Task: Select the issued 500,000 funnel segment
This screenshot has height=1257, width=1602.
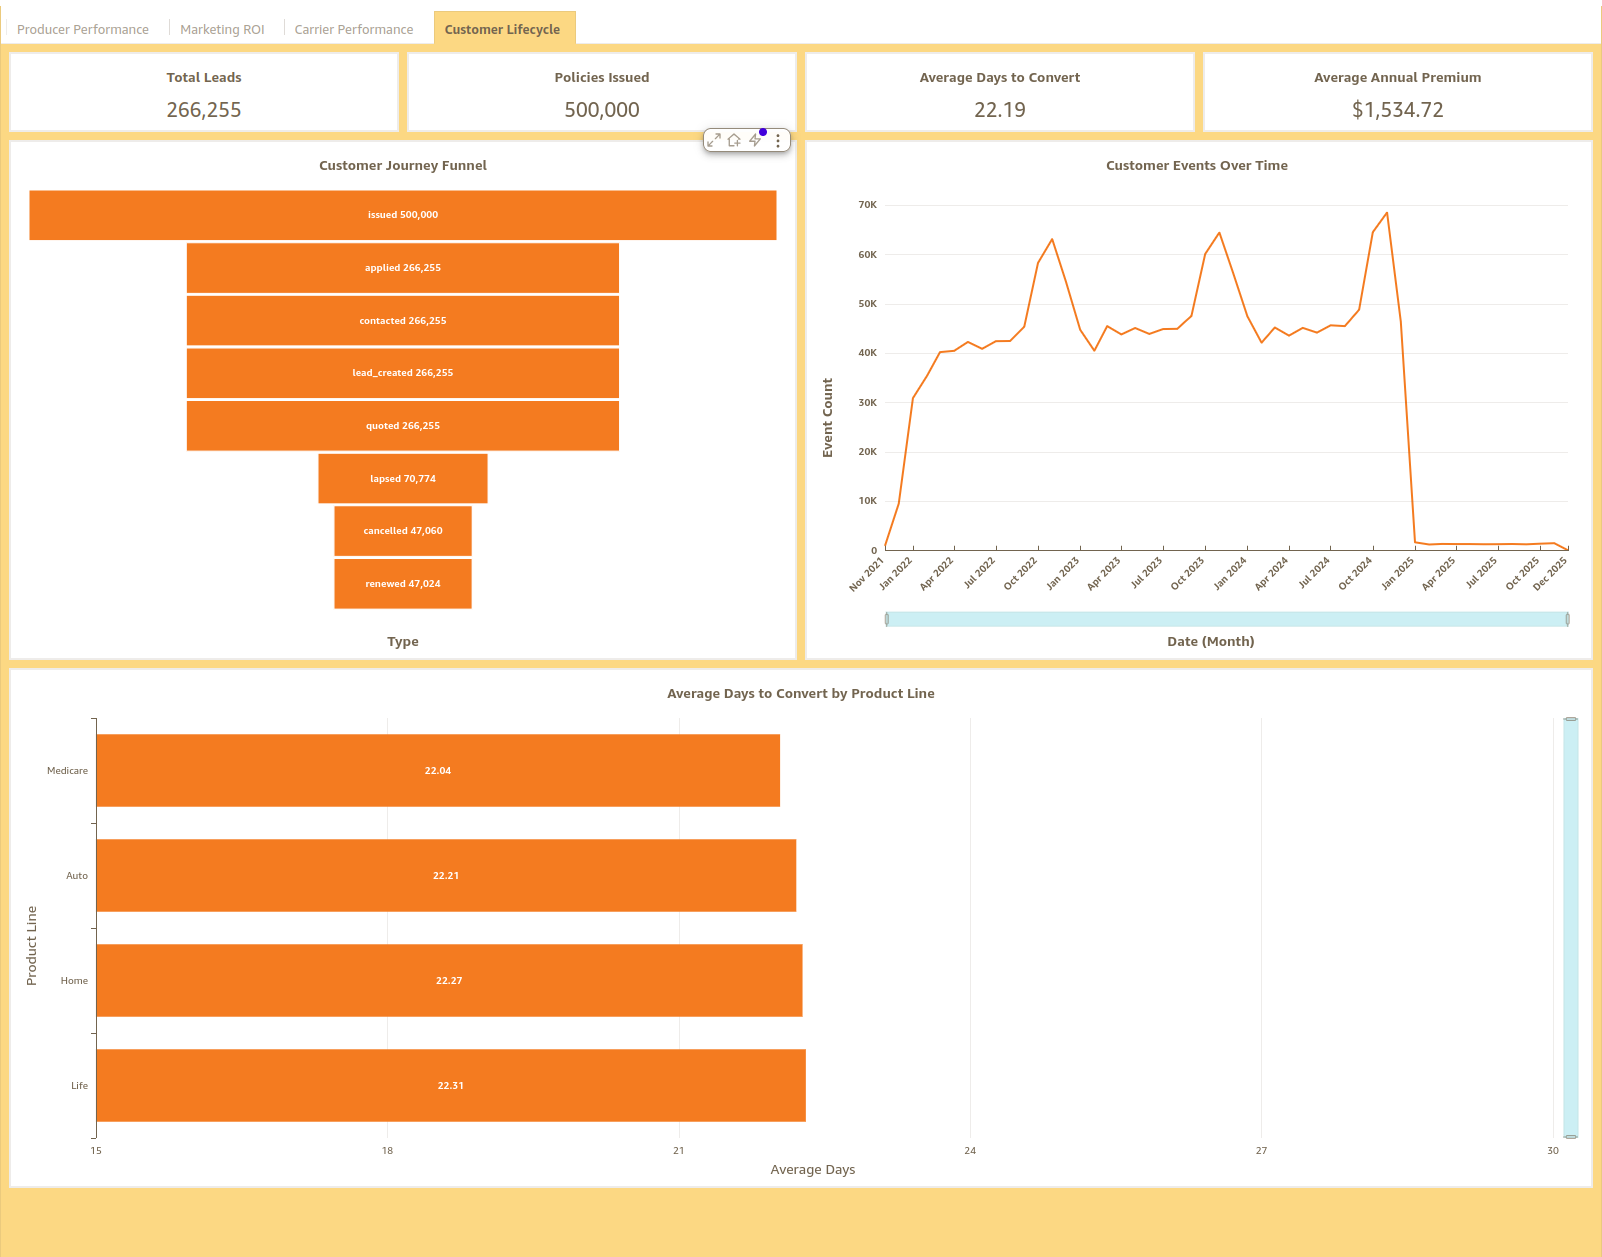Action: pos(403,214)
